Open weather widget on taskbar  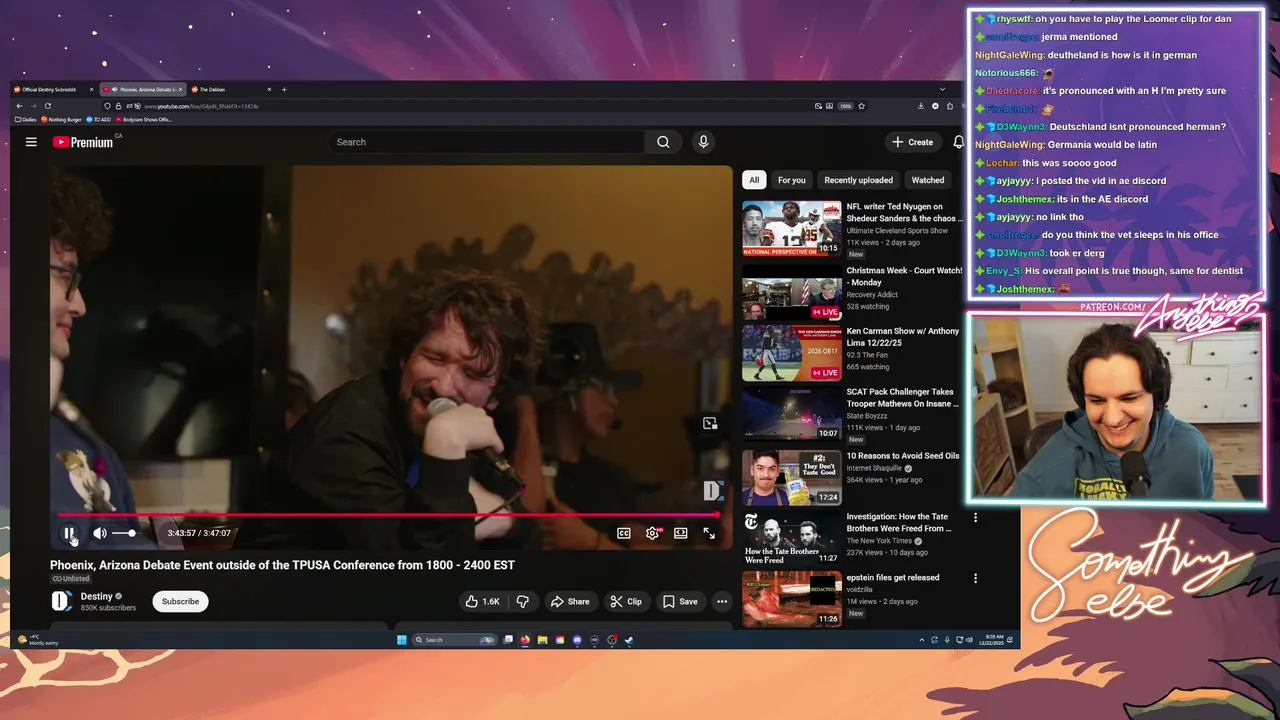pos(39,640)
